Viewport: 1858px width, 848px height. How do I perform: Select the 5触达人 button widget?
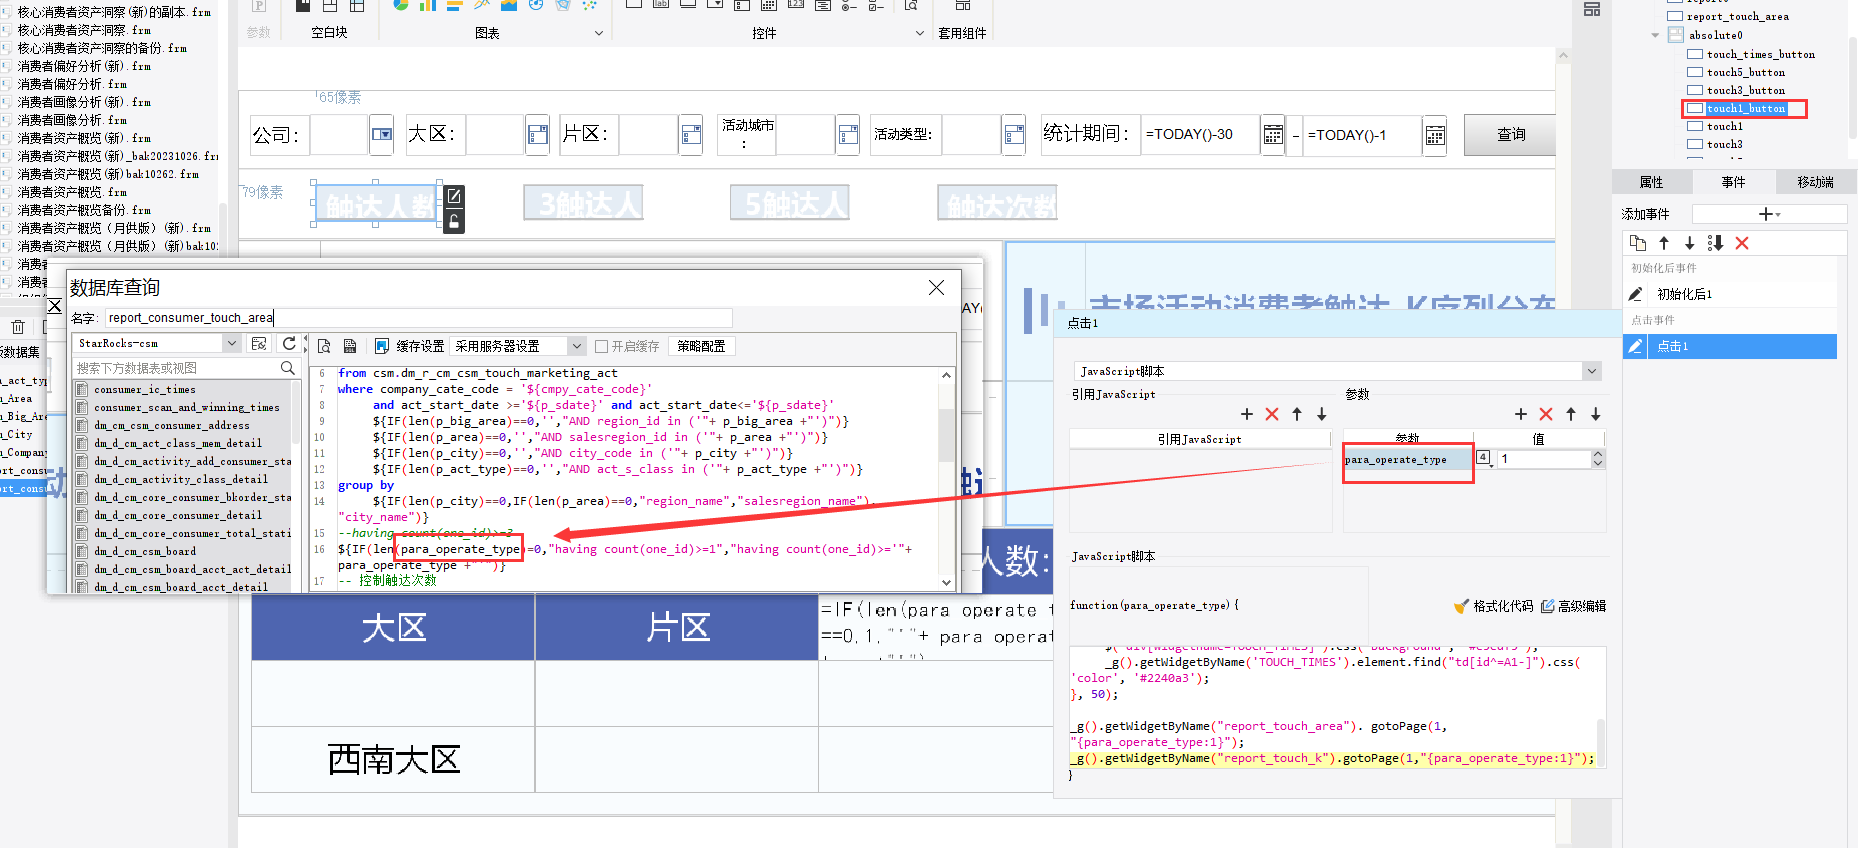789,203
